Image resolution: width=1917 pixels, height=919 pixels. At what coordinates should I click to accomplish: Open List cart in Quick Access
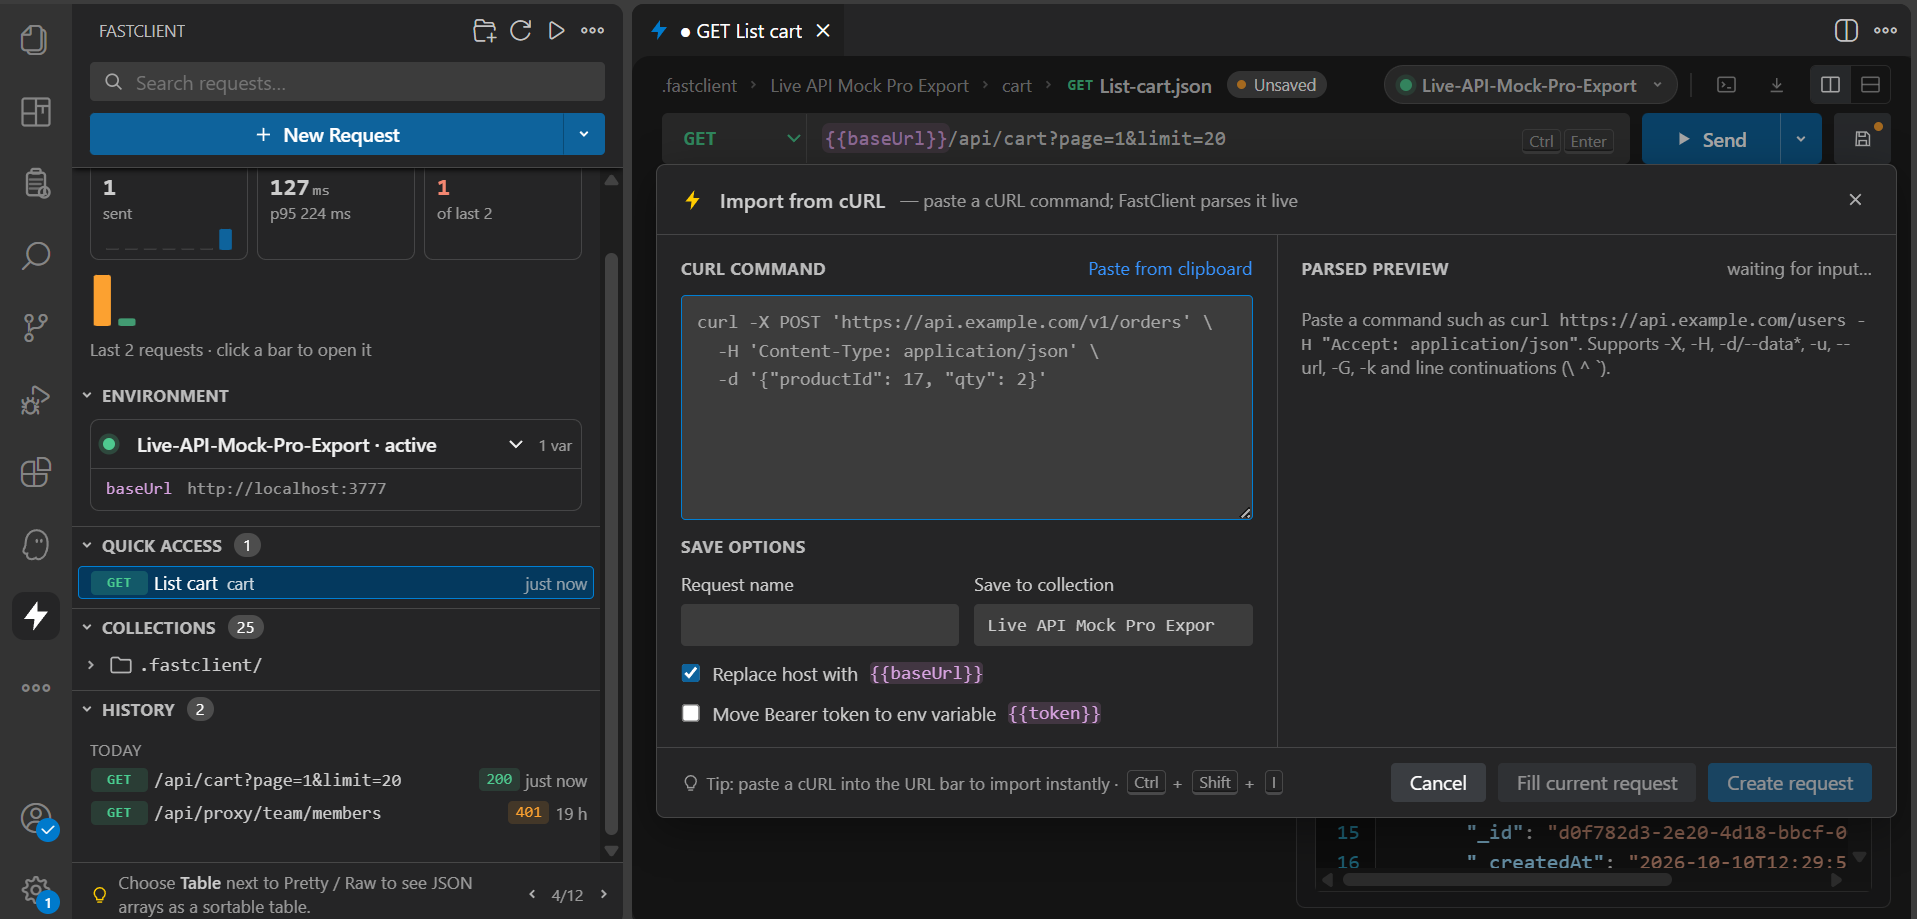coord(336,583)
